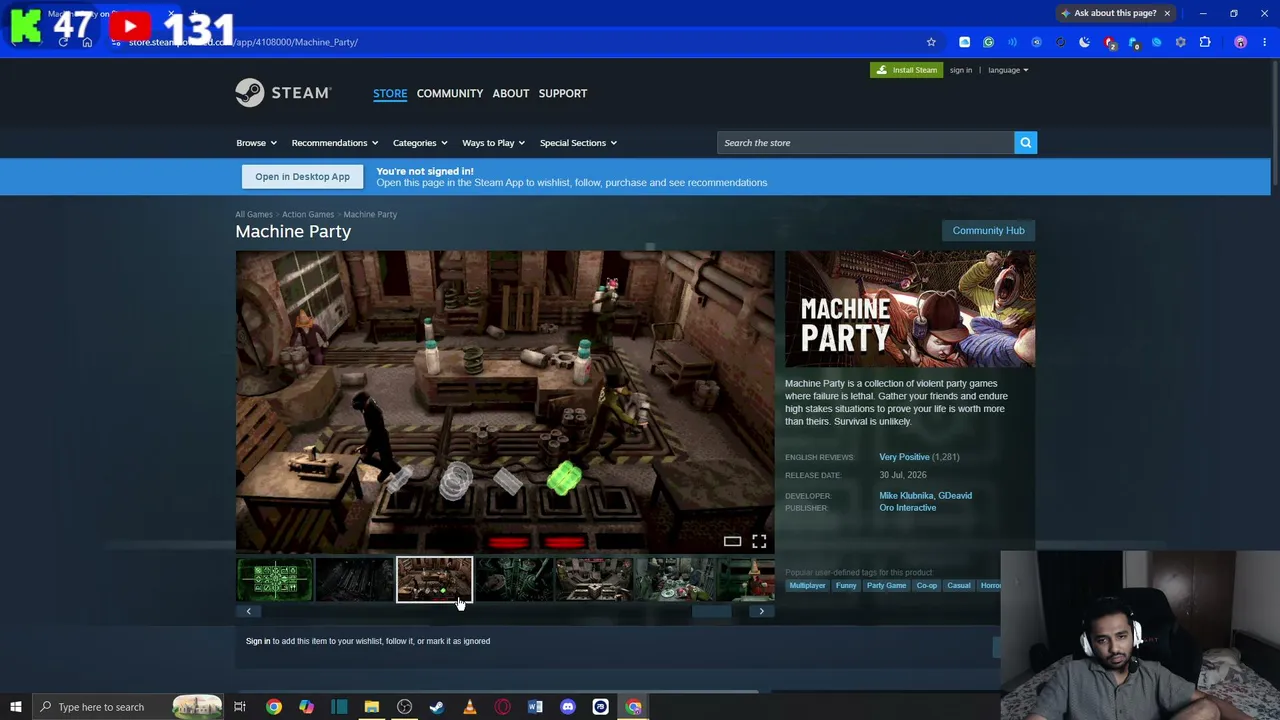
Task: Click the 'Machine Party' breadcrumb link
Action: (370, 214)
